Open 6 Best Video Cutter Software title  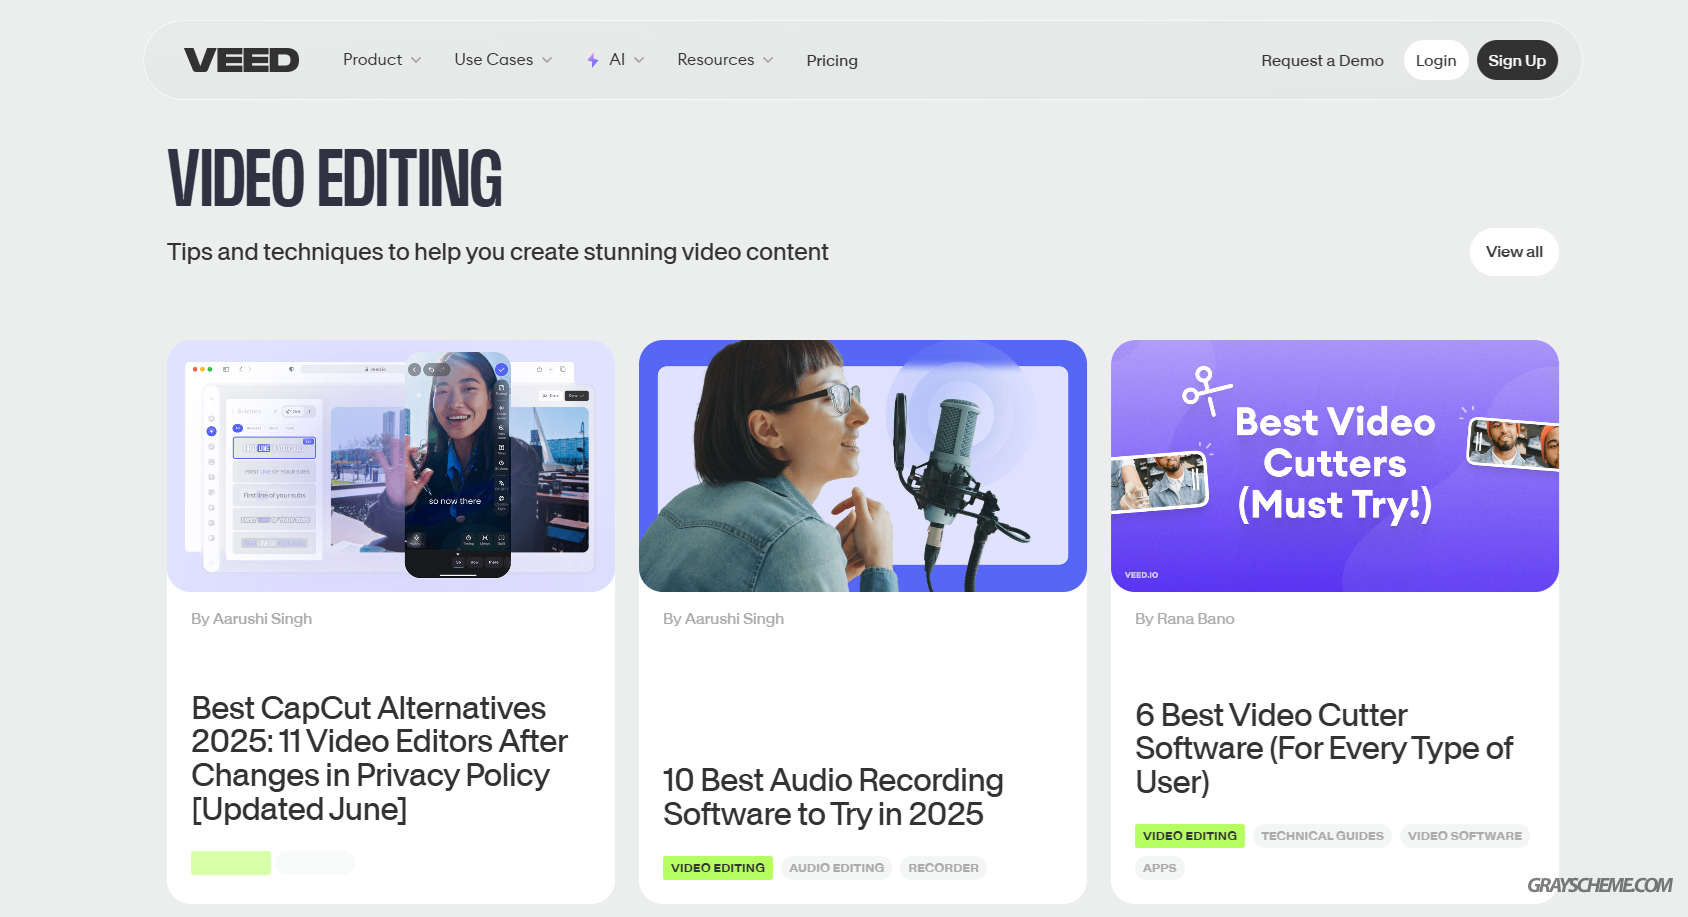(x=1324, y=748)
